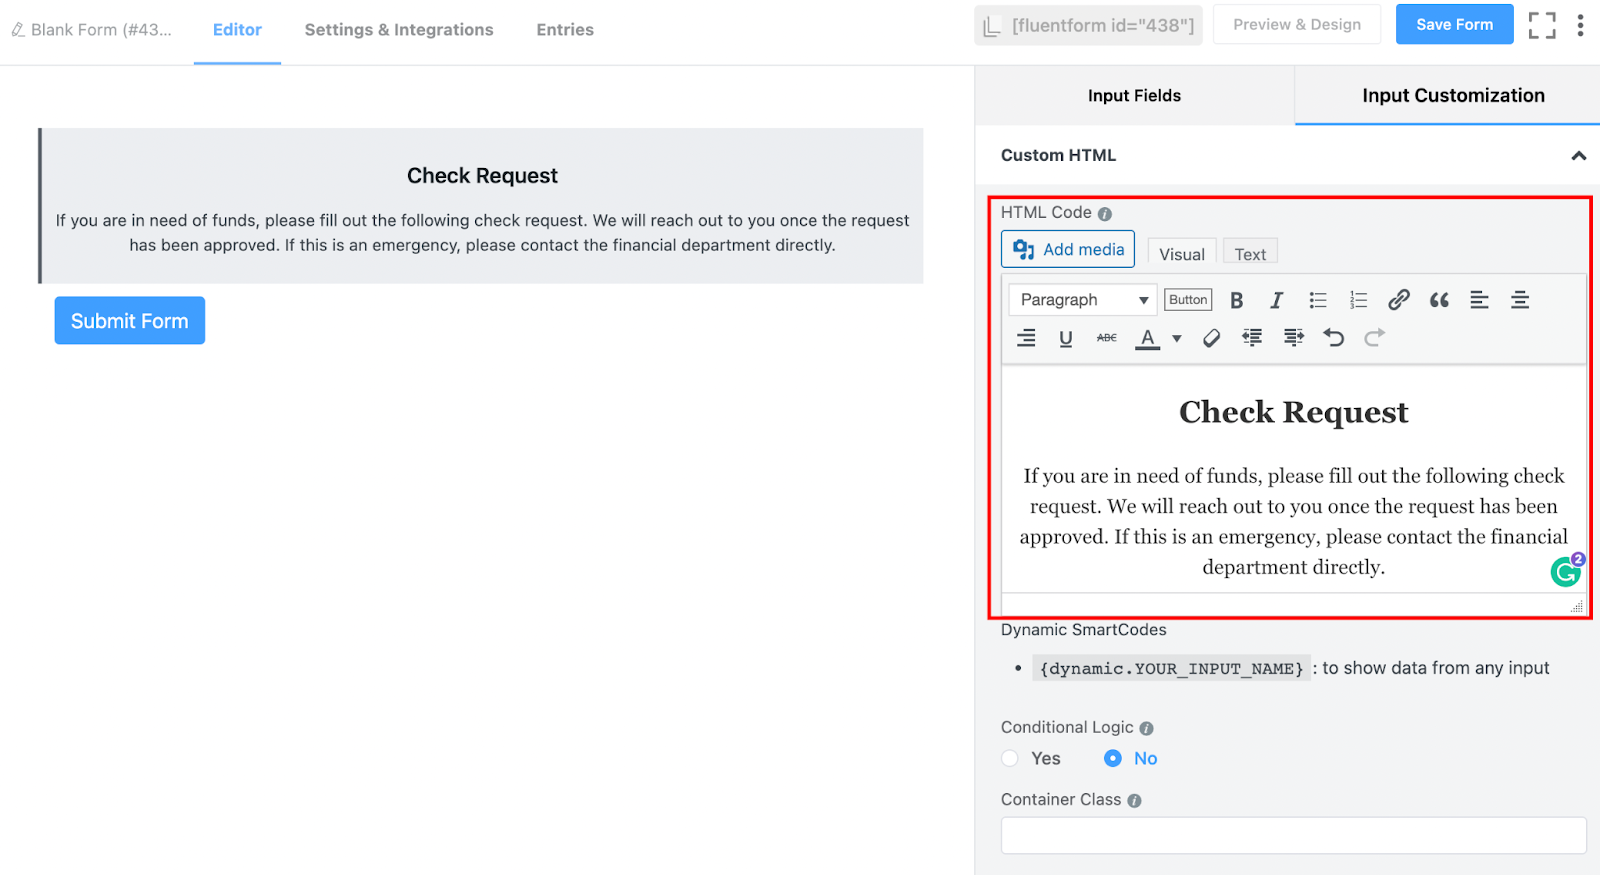Open Preview & Design
The width and height of the screenshot is (1600, 875).
1297,25
